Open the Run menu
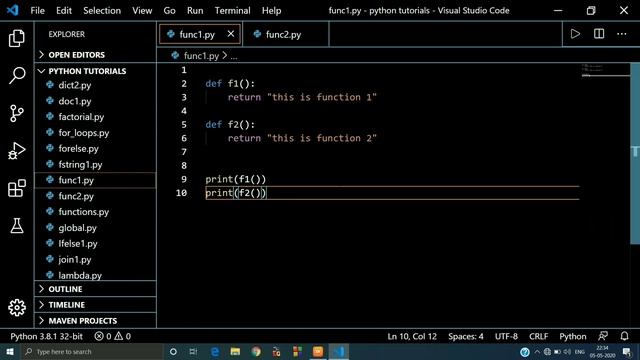Image resolution: width=640 pixels, height=360 pixels. click(195, 10)
